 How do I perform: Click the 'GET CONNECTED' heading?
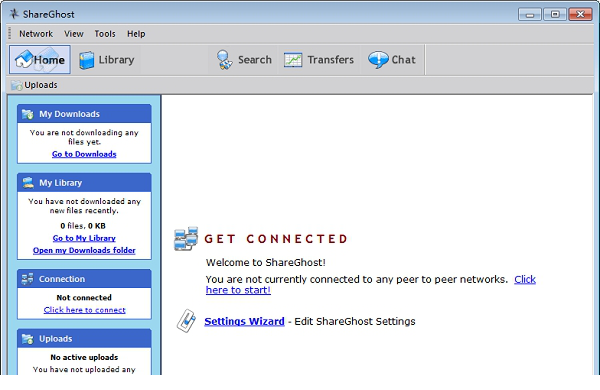pos(276,239)
